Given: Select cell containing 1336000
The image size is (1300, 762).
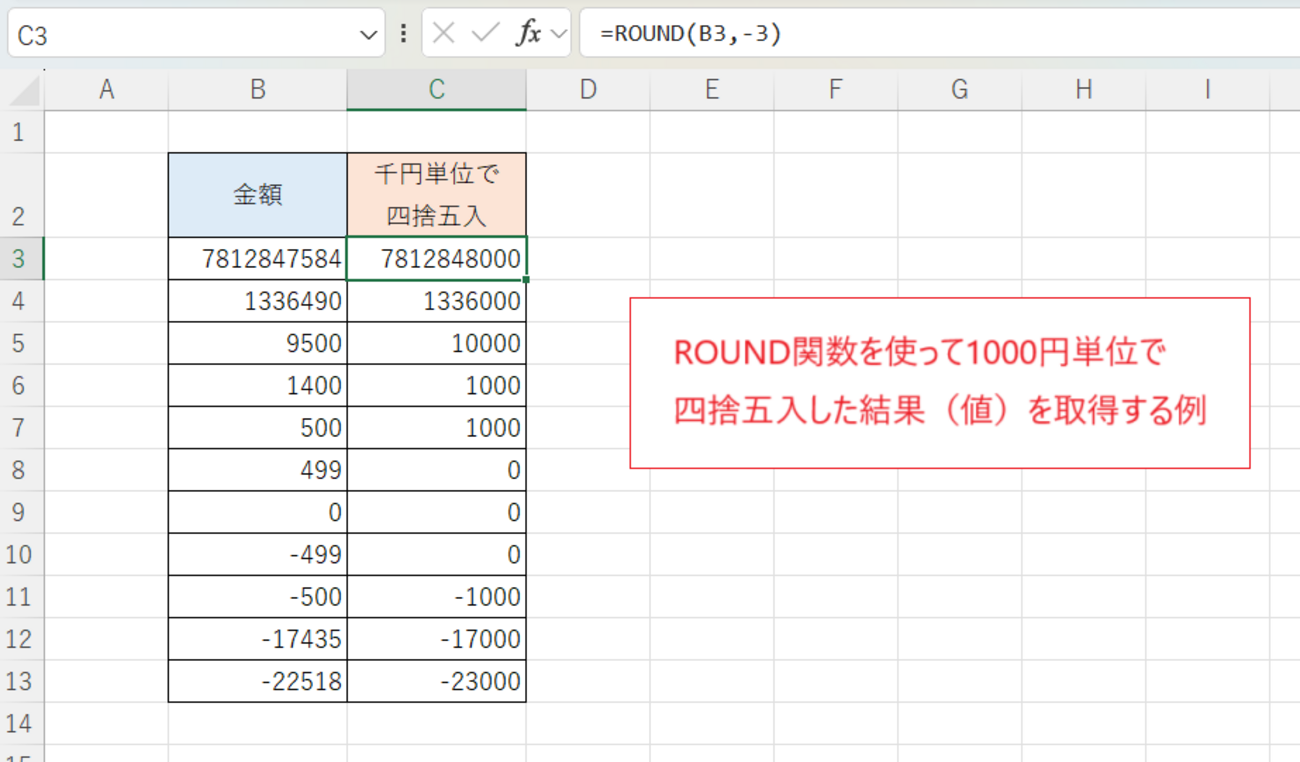Looking at the screenshot, I should coord(437,301).
